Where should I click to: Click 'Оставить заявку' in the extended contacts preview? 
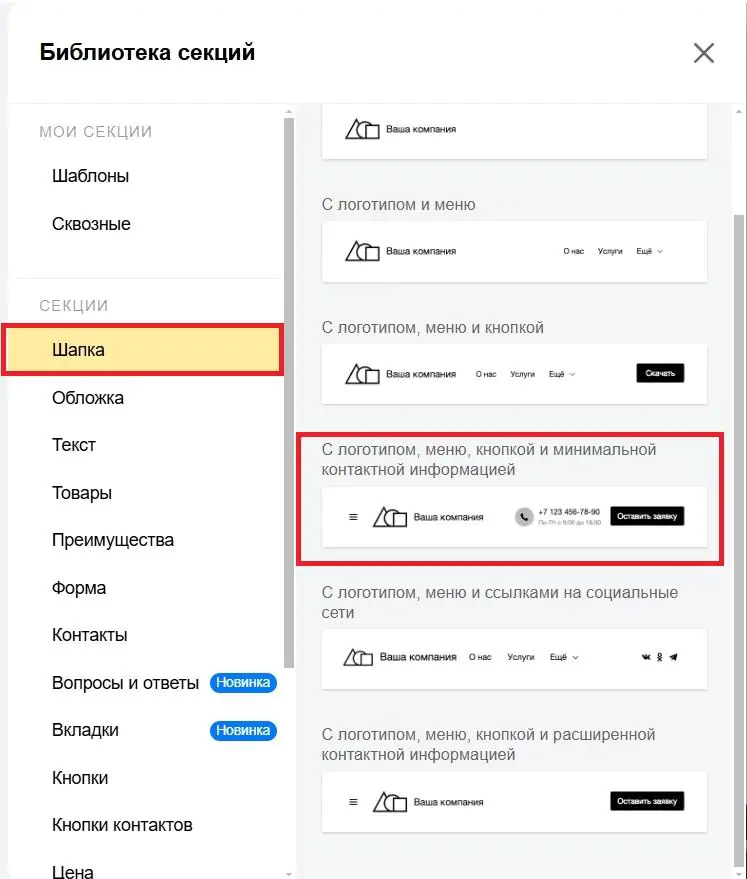pos(647,801)
